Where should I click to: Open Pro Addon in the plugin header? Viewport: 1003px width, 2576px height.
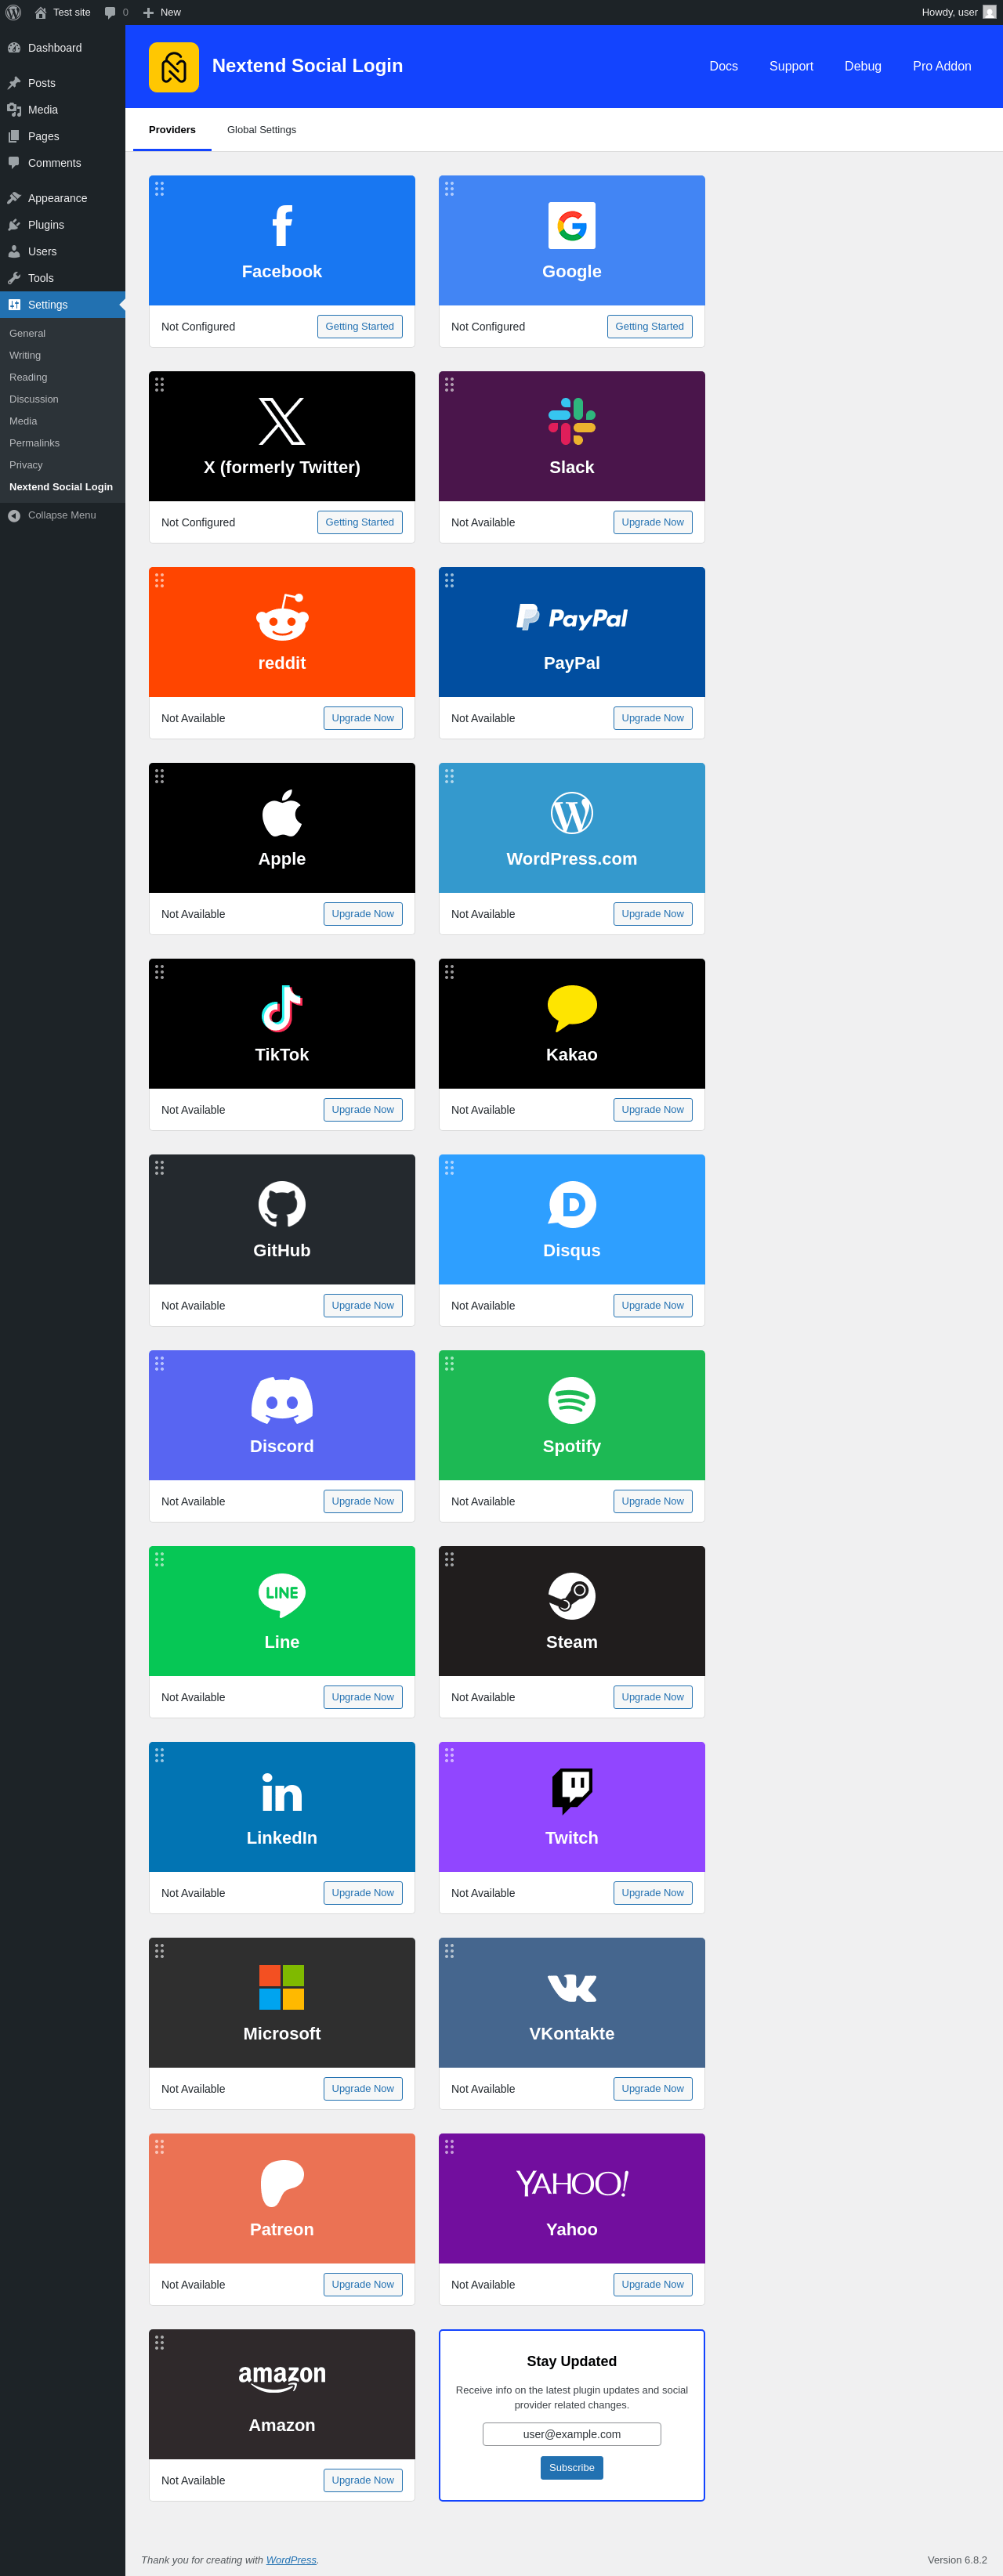941,66
